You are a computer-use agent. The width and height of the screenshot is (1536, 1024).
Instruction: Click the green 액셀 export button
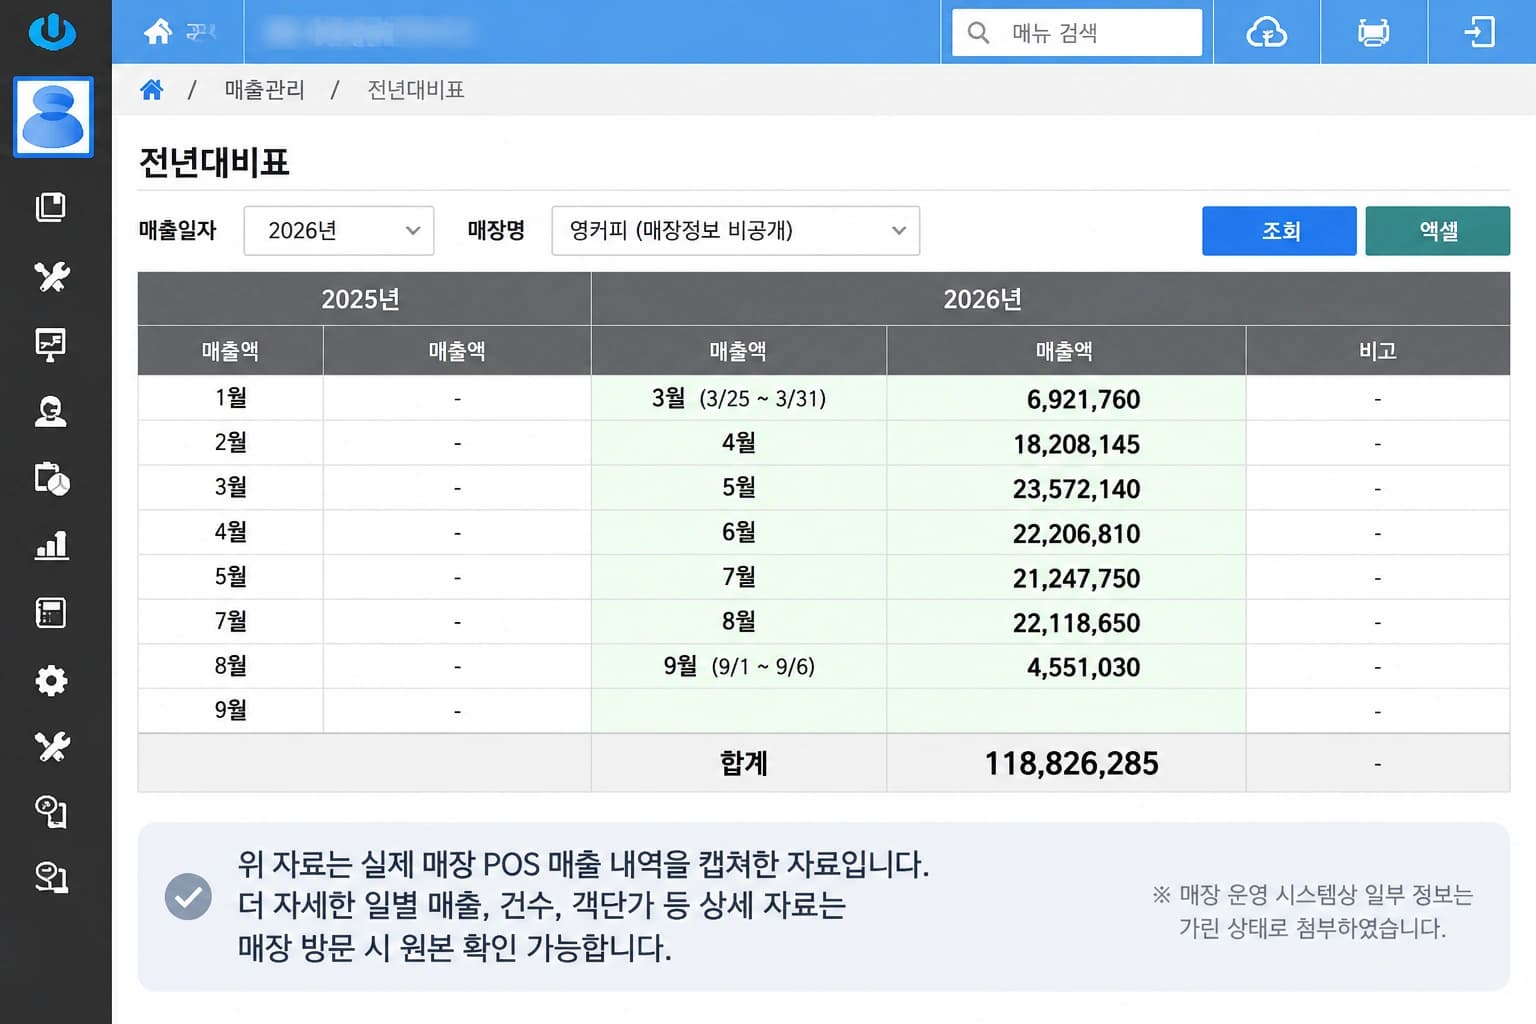click(x=1438, y=231)
